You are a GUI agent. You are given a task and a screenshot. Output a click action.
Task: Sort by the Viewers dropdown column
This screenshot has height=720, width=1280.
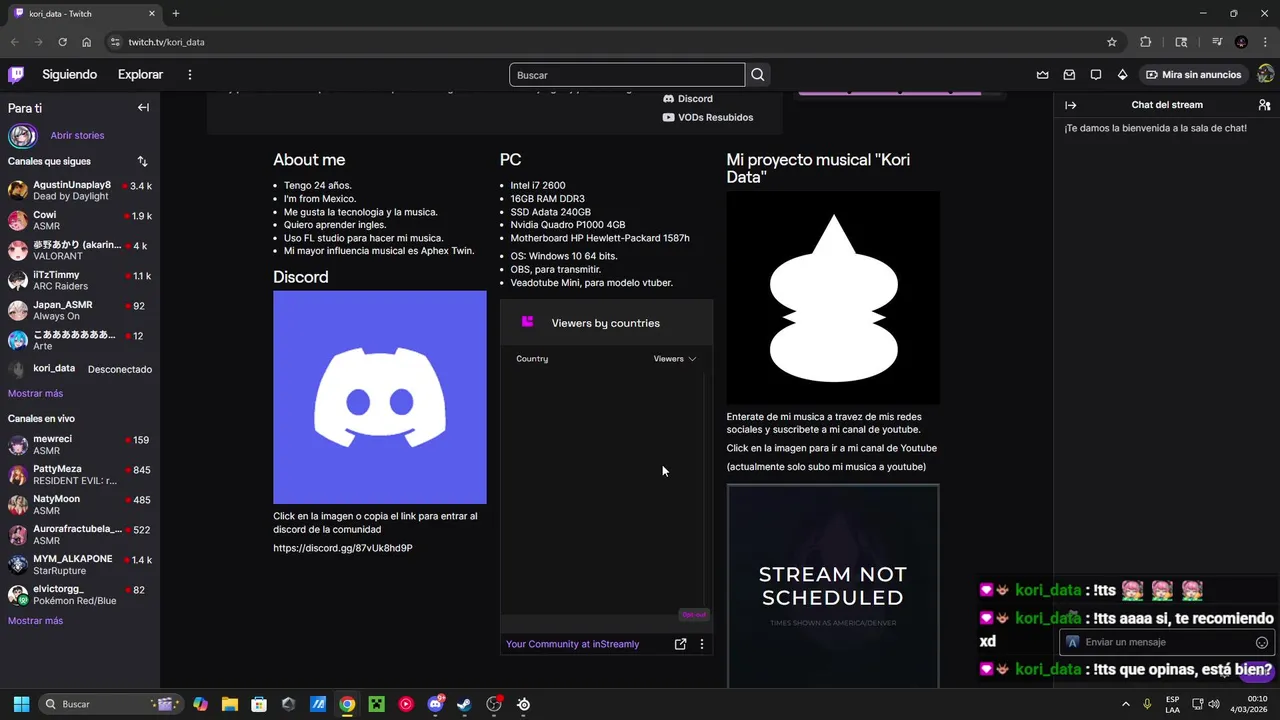675,359
